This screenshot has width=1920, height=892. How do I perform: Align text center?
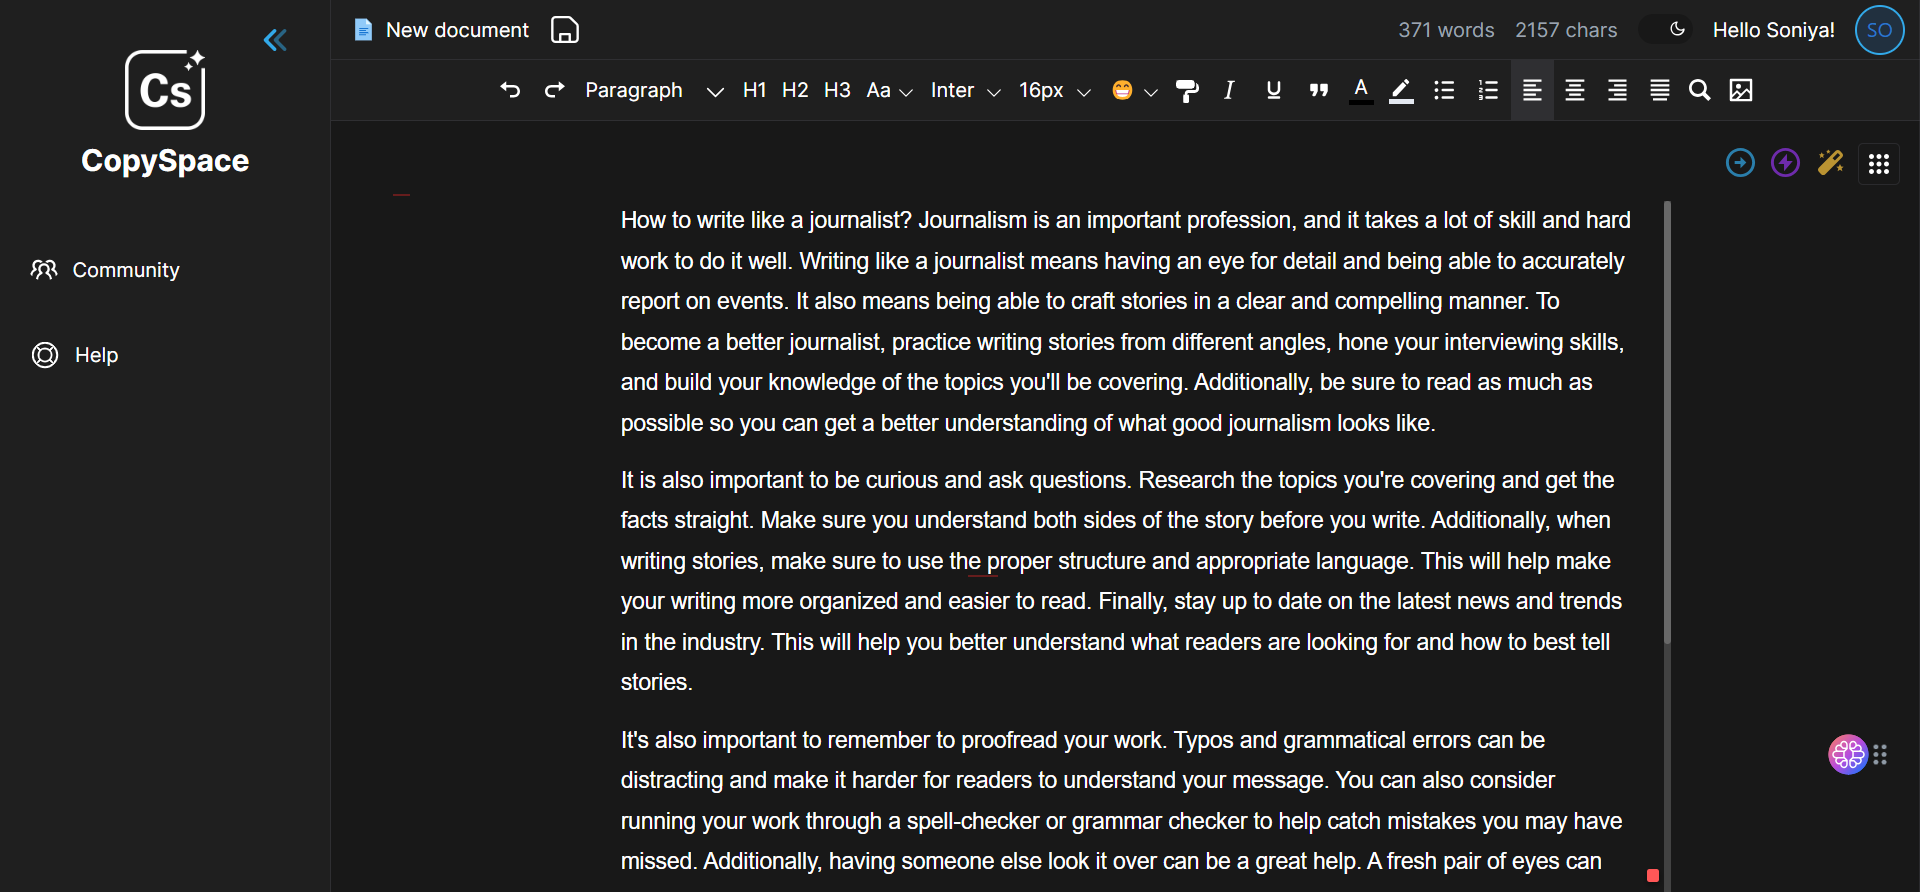pos(1575,90)
